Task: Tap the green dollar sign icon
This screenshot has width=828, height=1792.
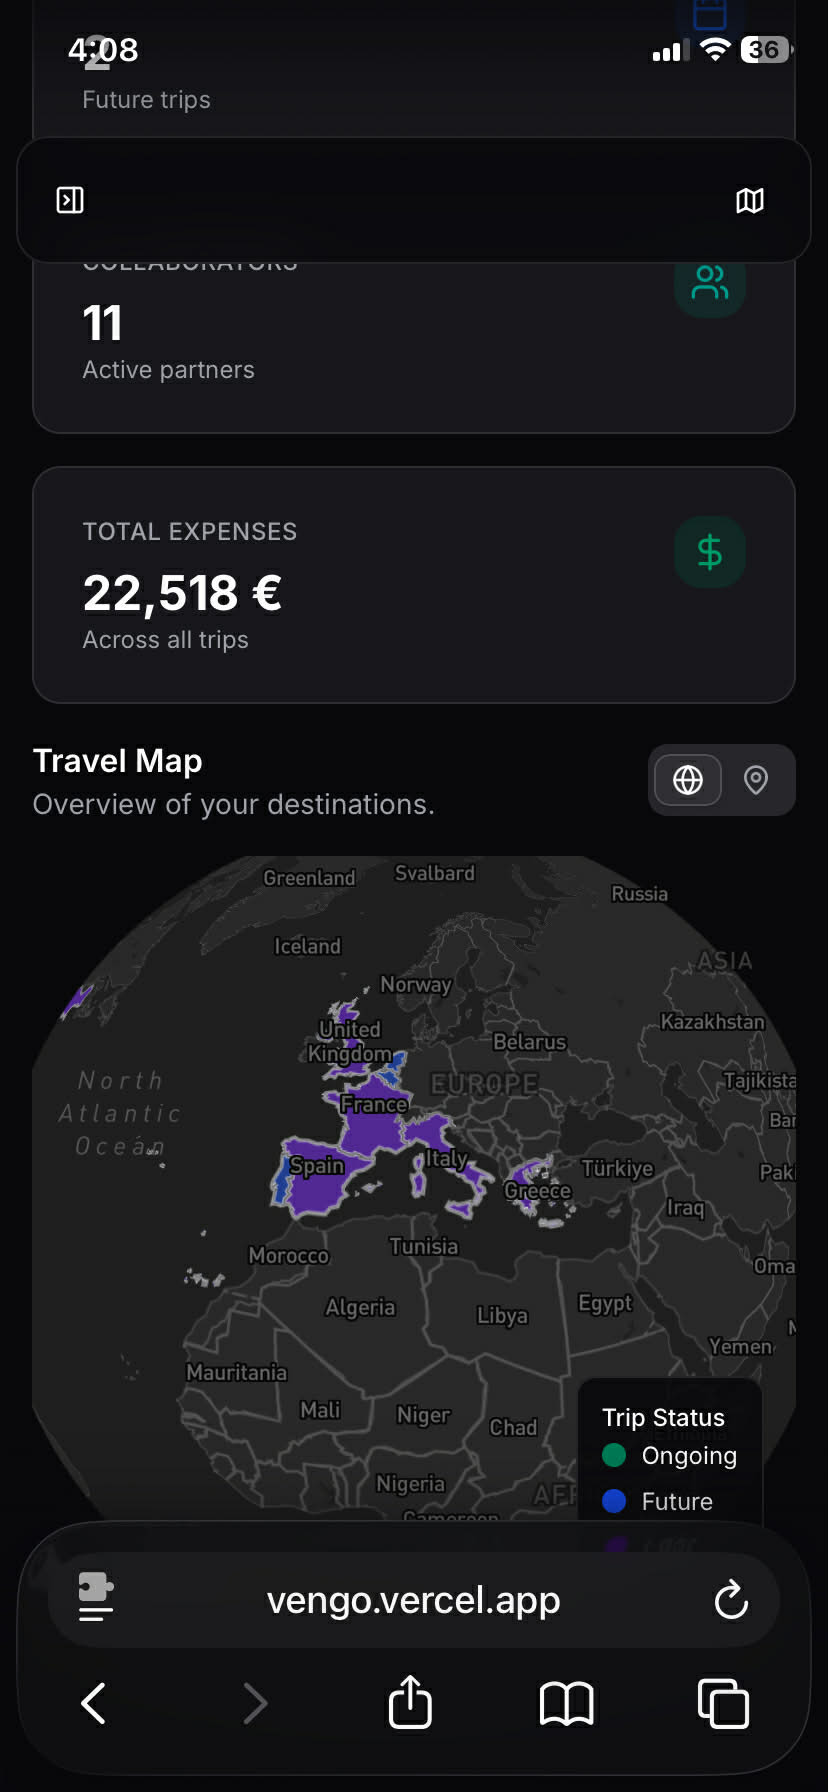Action: (x=710, y=552)
